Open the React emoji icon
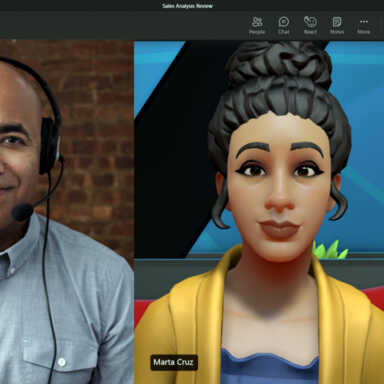The height and width of the screenshot is (384, 384). [x=310, y=22]
